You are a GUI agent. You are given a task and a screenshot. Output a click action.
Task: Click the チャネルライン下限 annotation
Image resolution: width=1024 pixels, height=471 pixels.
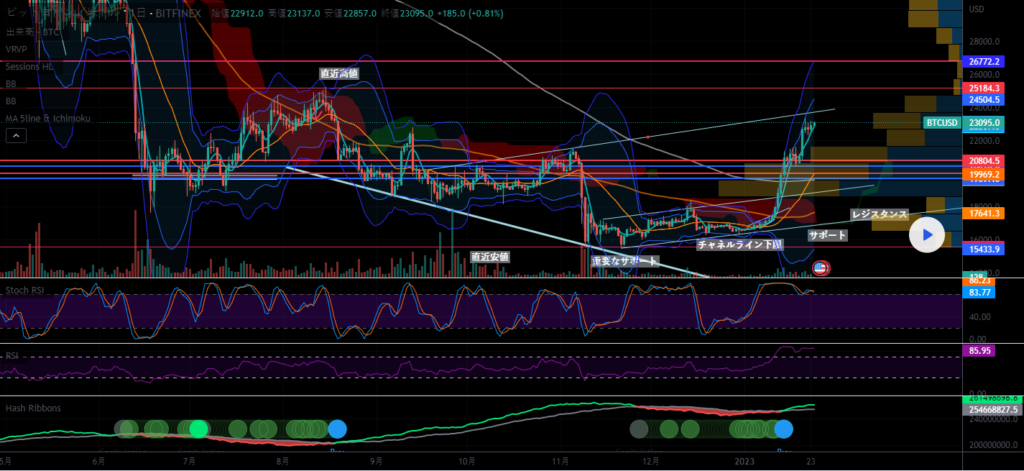coord(739,244)
